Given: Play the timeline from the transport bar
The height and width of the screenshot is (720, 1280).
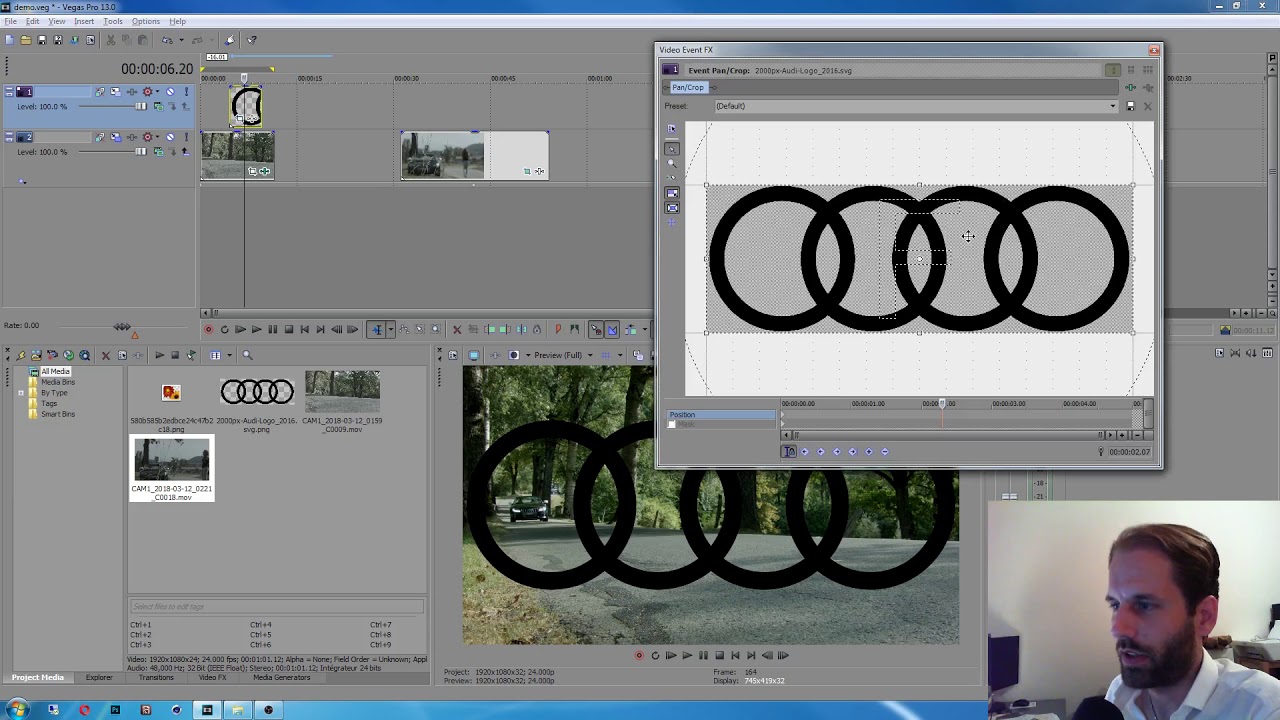Looking at the screenshot, I should coord(256,329).
